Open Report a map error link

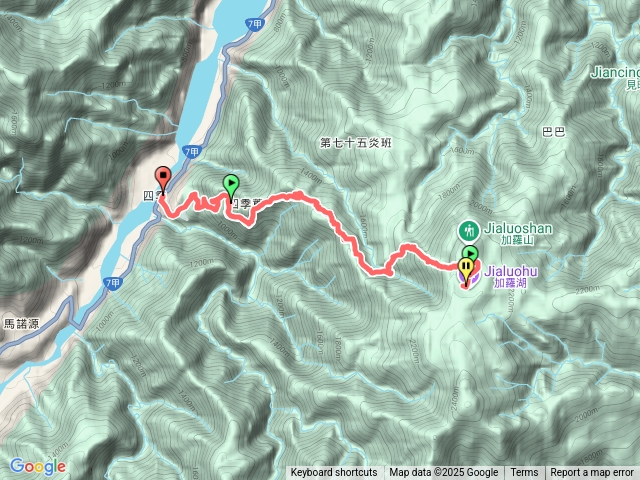[592, 473]
